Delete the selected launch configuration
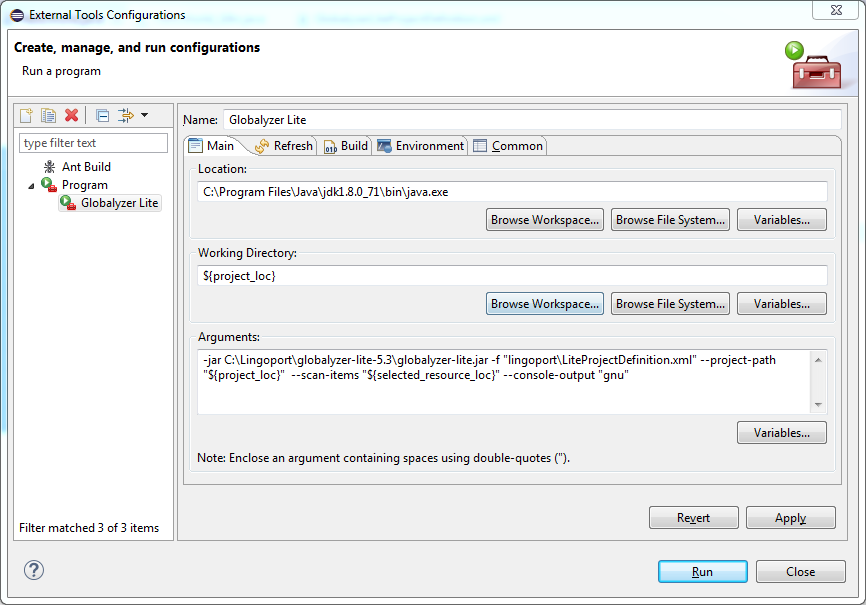The image size is (866, 605). tap(71, 116)
